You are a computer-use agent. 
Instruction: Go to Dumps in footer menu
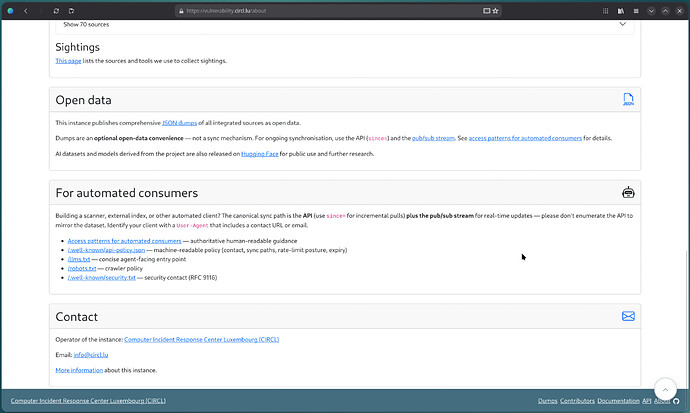(x=547, y=401)
